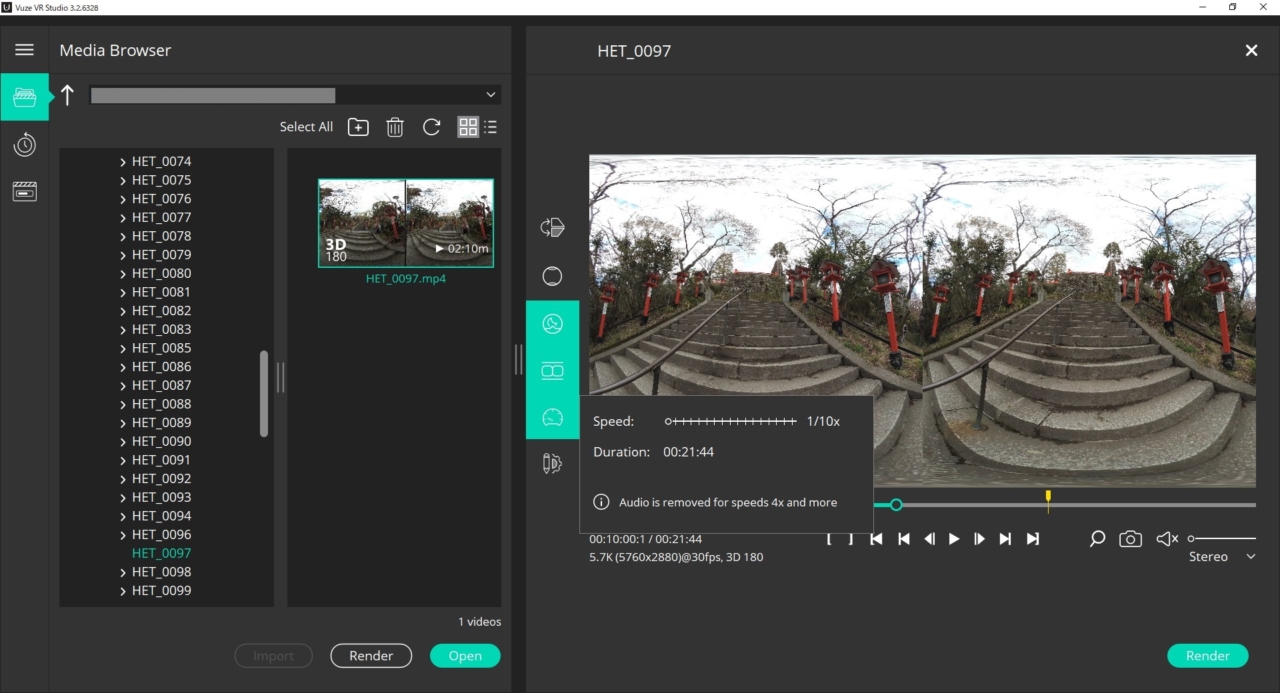
Task: Open the stitching tool icon
Action: click(x=552, y=227)
